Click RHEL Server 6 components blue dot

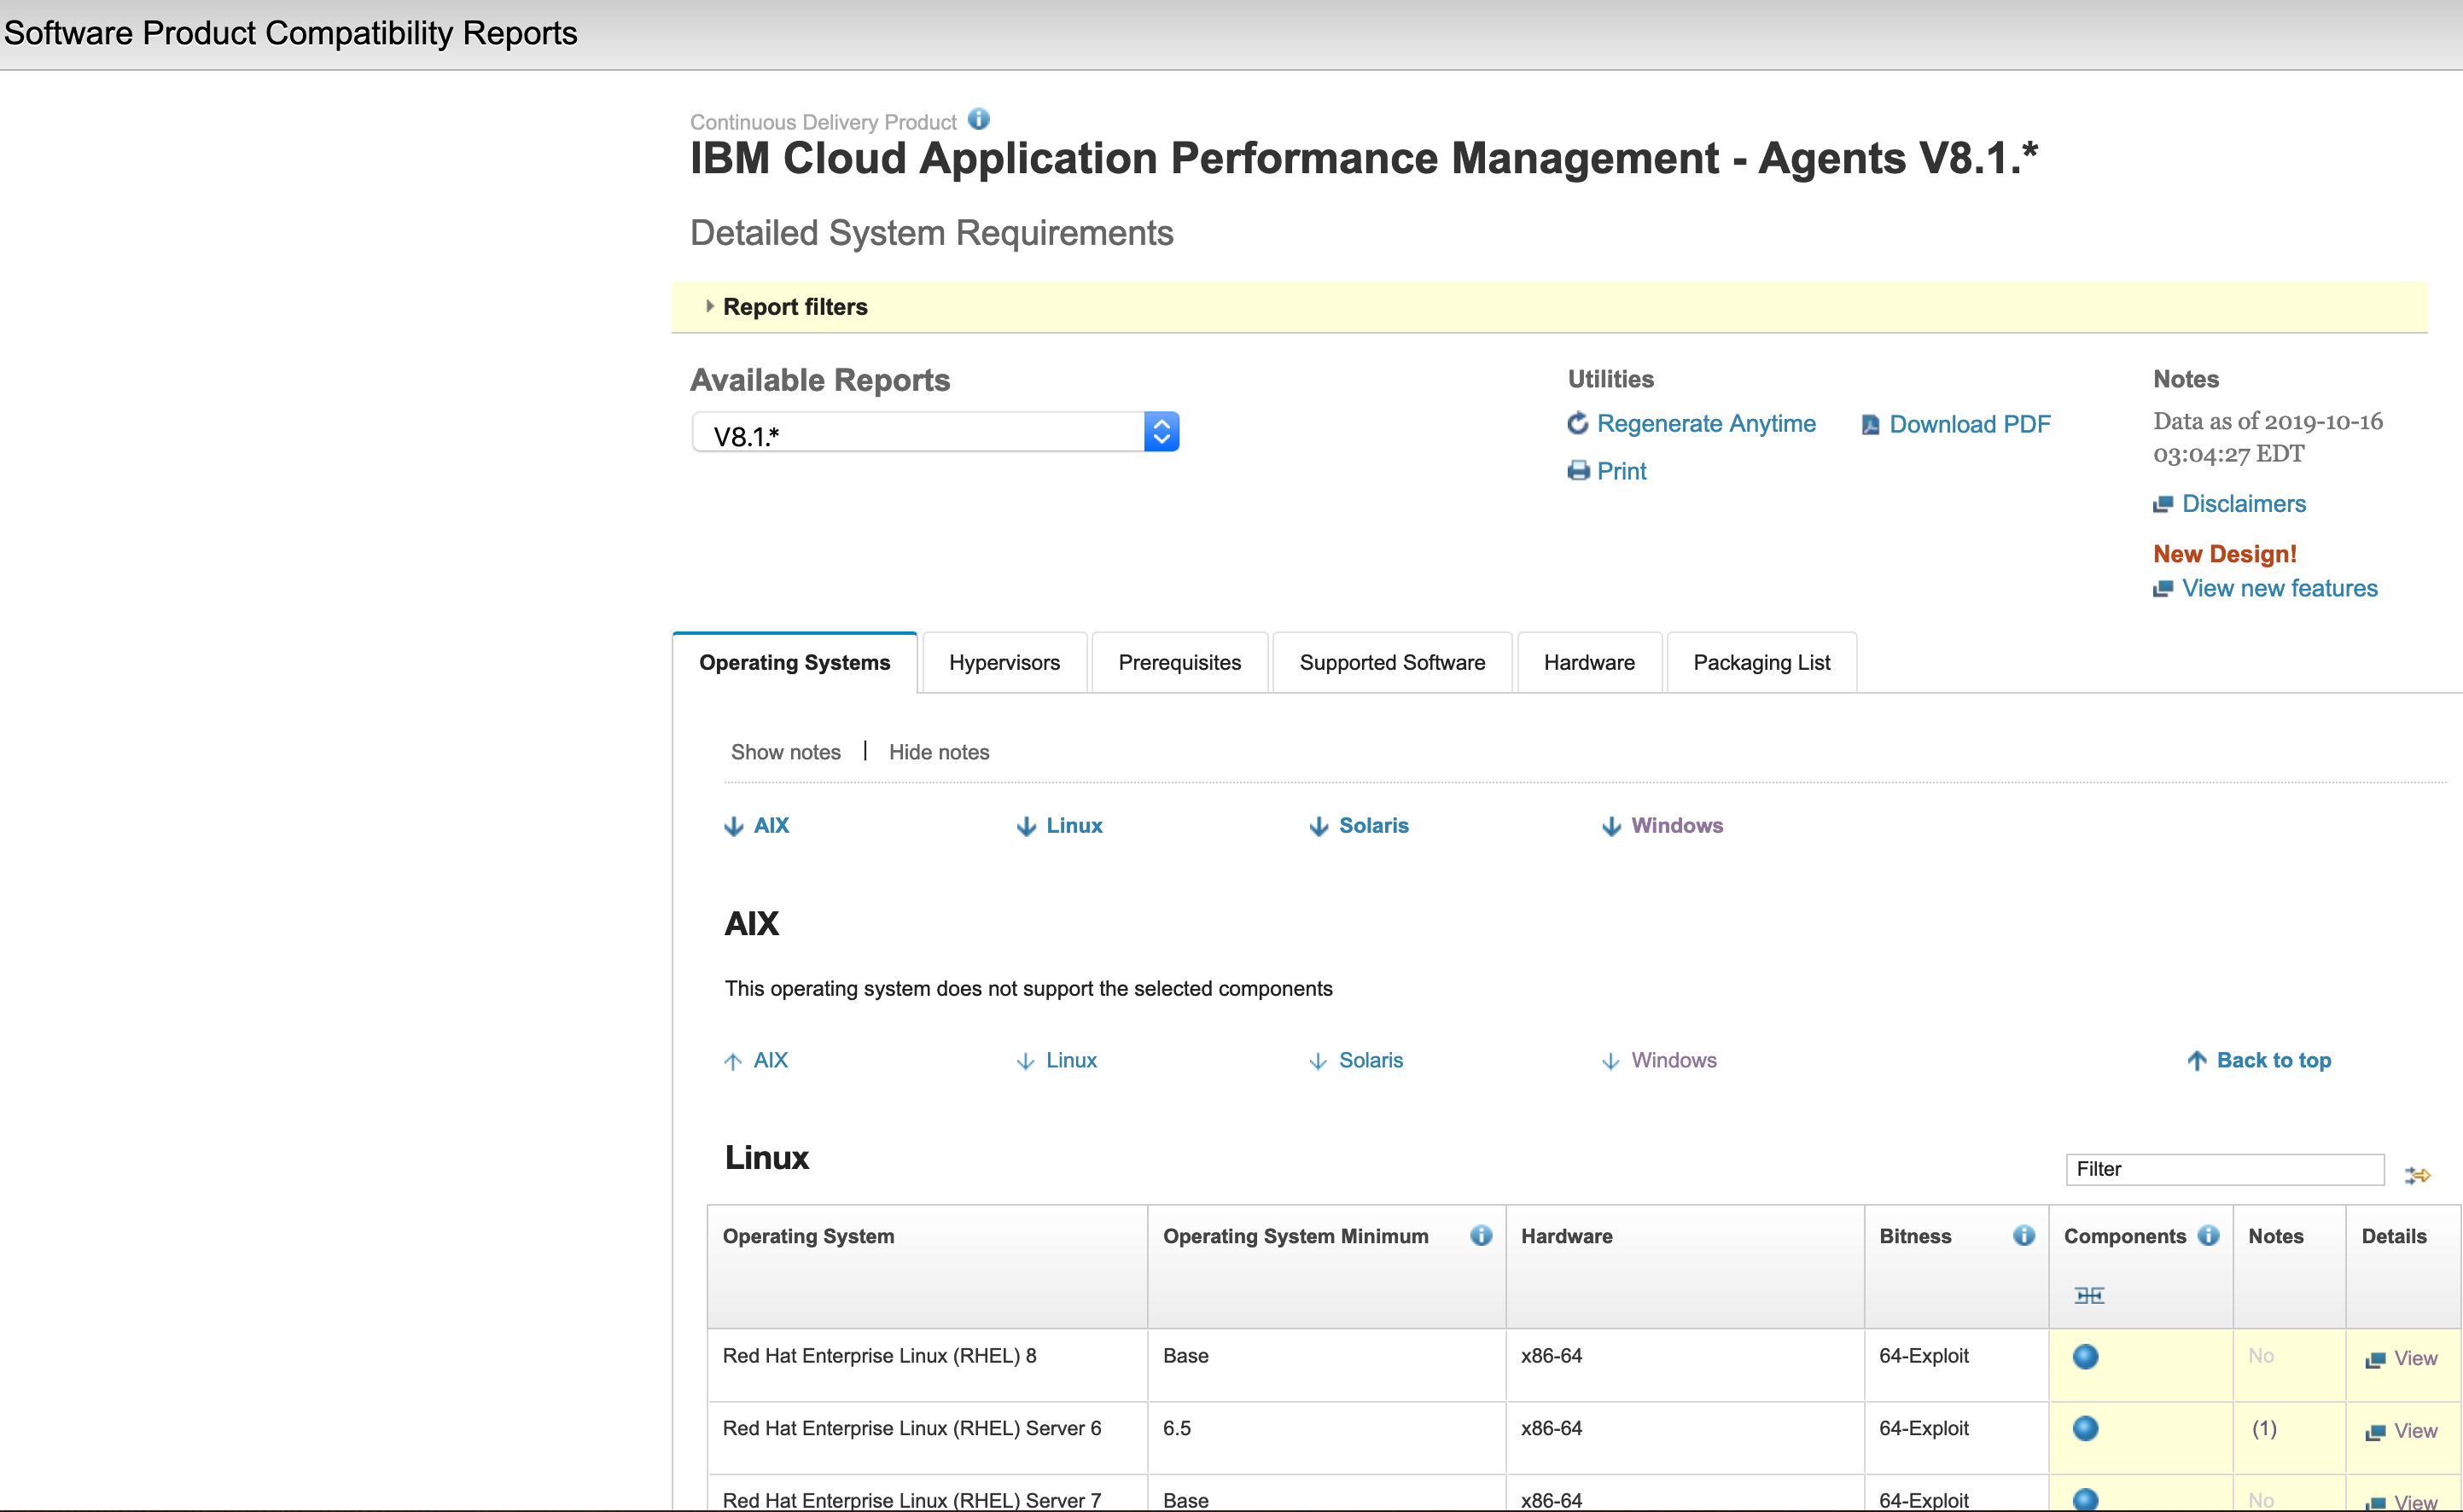[x=2085, y=1428]
